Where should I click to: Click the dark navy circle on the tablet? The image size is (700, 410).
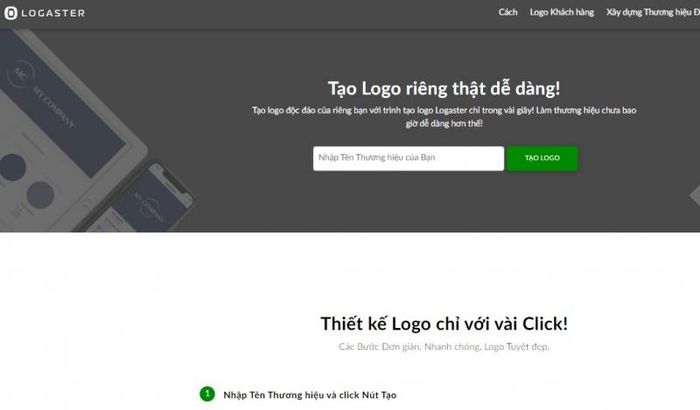coord(12,167)
